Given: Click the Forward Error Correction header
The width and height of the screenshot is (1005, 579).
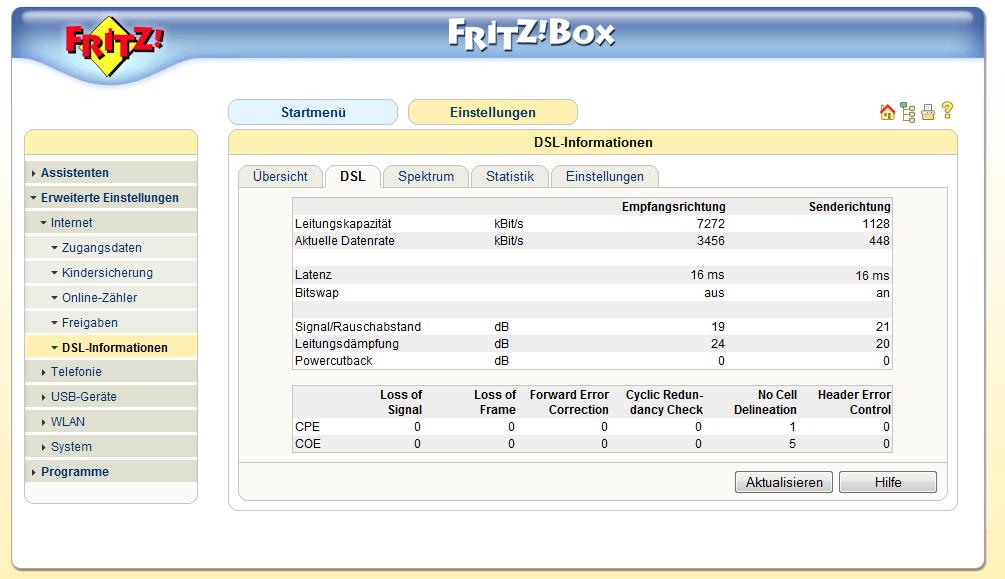Looking at the screenshot, I should point(569,402).
